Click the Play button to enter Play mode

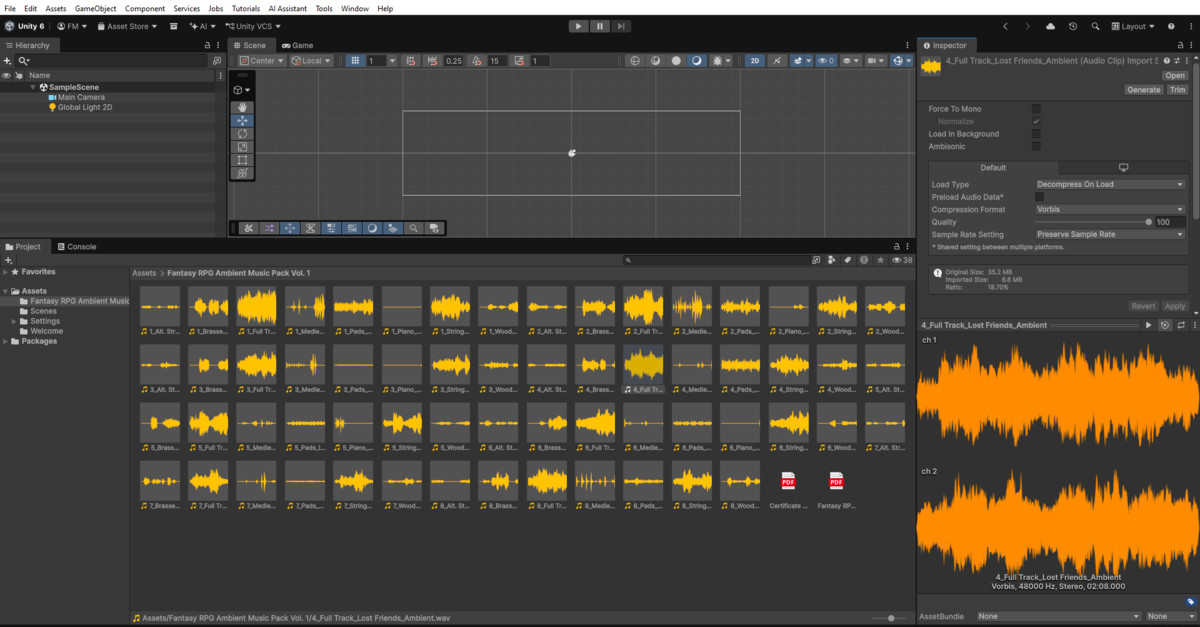click(x=578, y=26)
